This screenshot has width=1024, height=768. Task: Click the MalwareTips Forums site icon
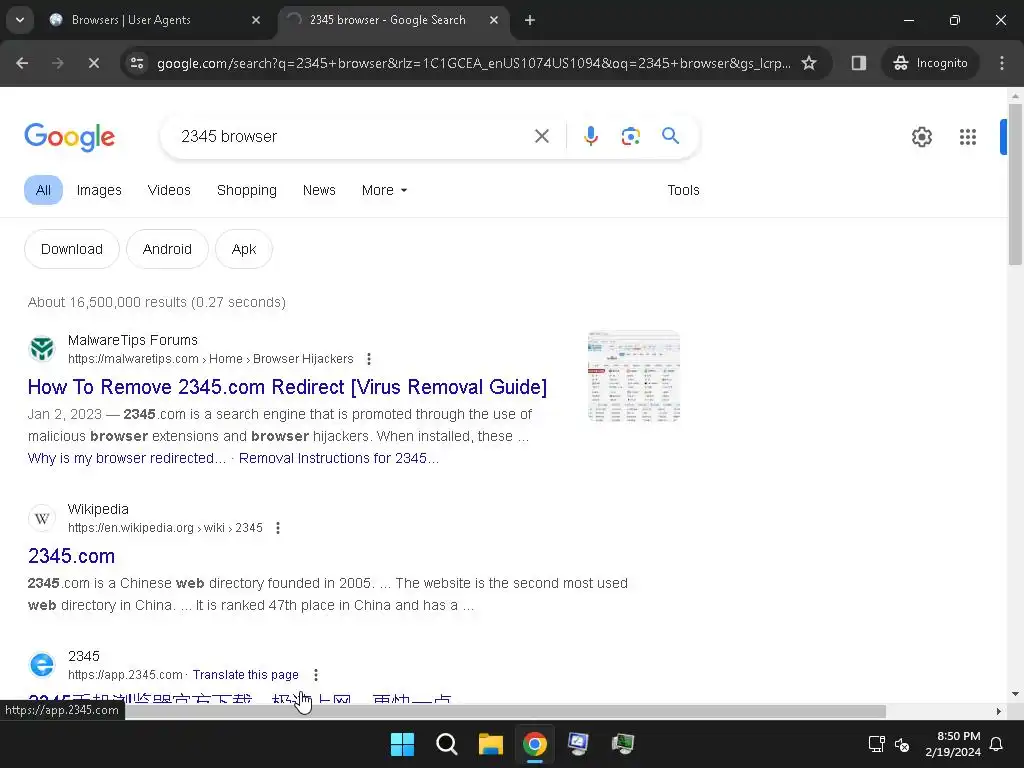(42, 349)
